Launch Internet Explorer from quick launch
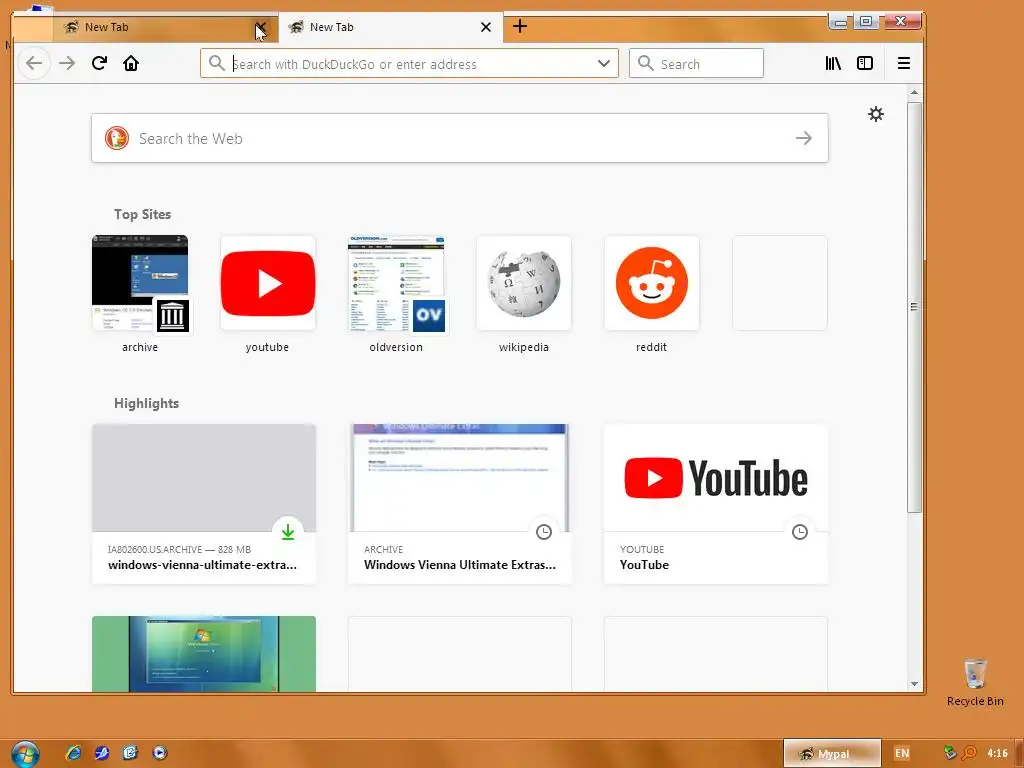The height and width of the screenshot is (768, 1024). pyautogui.click(x=73, y=753)
